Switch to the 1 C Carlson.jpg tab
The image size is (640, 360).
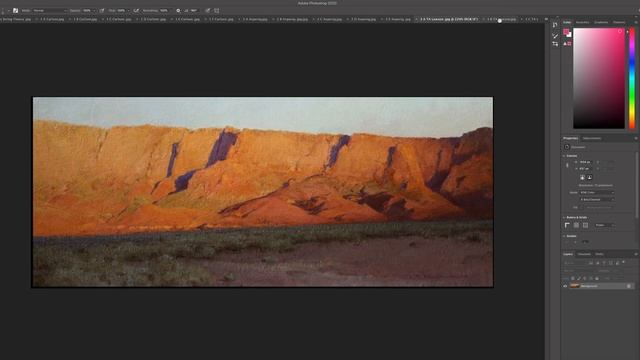coord(119,19)
